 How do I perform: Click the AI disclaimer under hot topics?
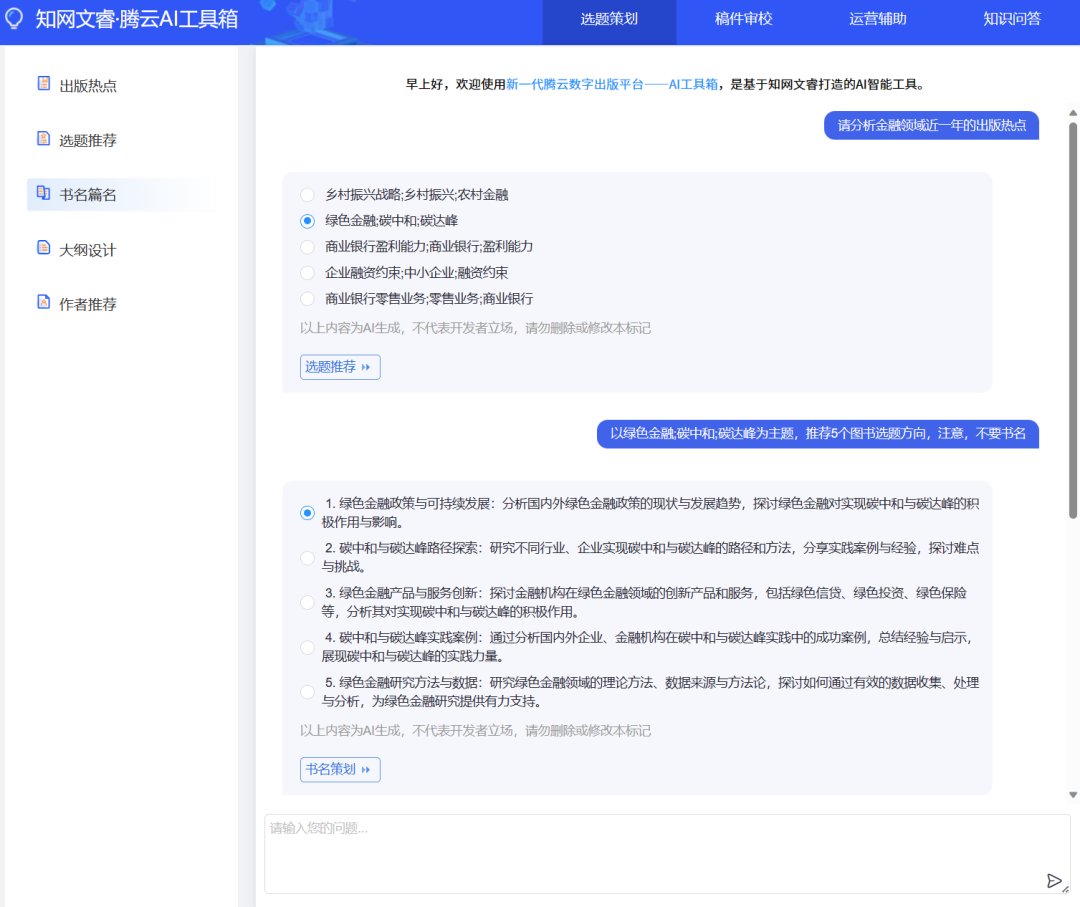[475, 329]
